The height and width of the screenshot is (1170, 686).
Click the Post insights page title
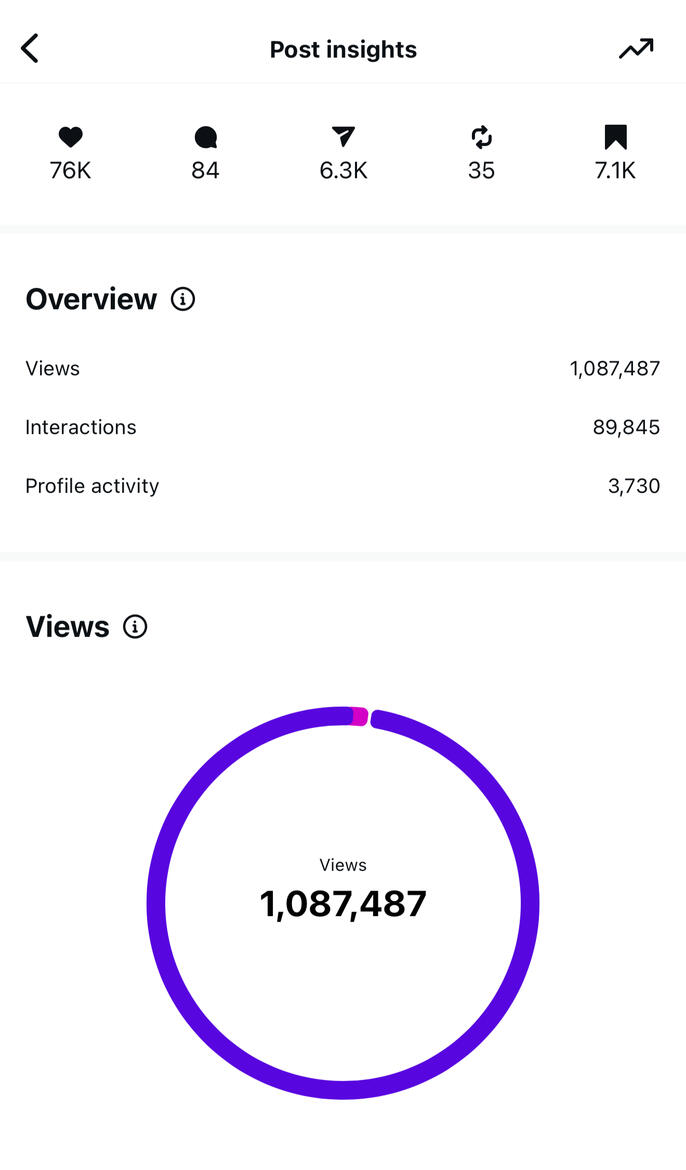343,50
